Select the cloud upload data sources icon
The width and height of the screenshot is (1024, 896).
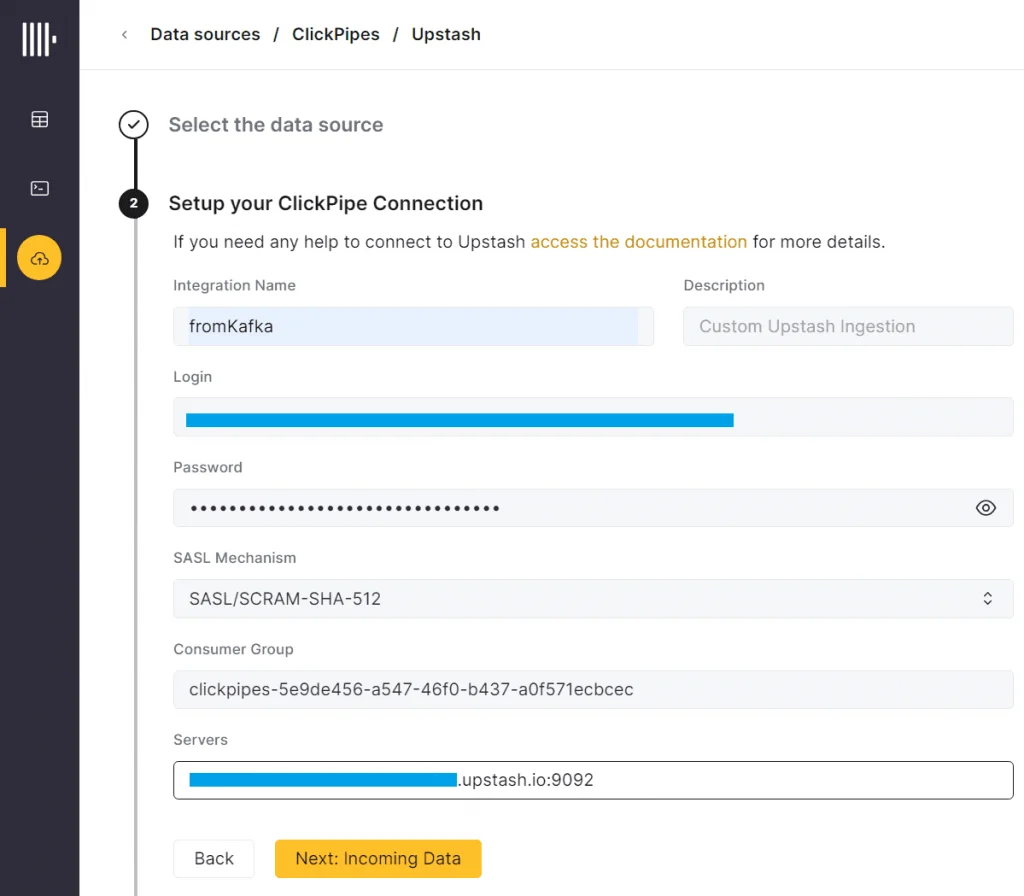click(x=39, y=257)
